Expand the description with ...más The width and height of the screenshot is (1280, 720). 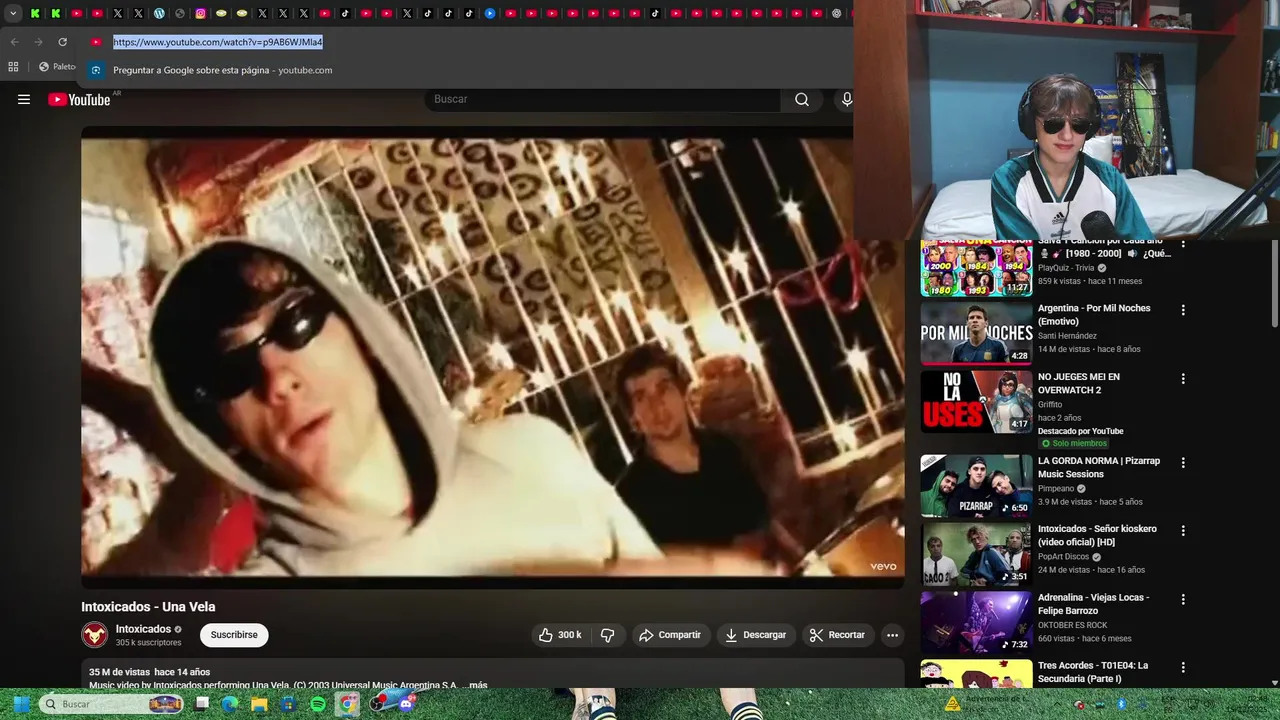coord(474,685)
